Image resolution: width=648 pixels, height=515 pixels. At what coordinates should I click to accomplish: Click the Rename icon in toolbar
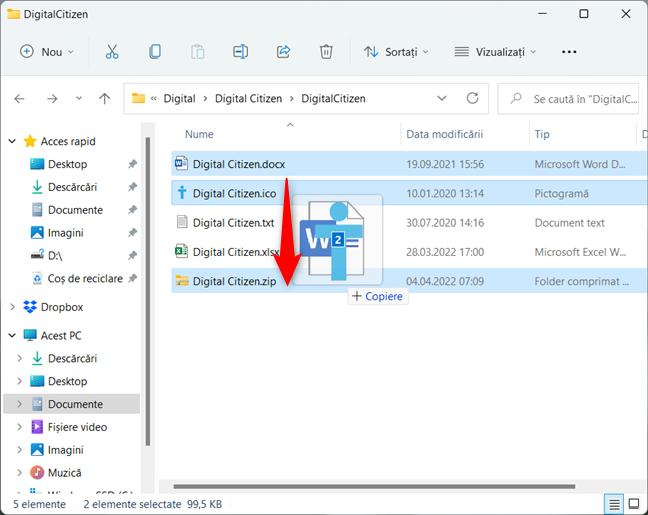241,52
